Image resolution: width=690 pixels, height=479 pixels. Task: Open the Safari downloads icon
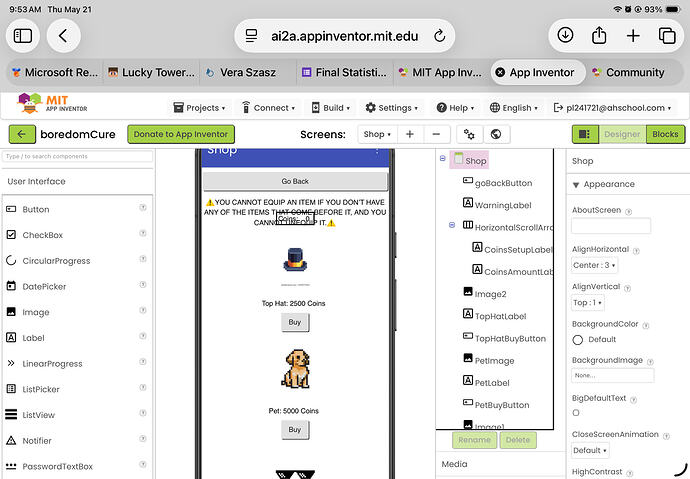565,35
